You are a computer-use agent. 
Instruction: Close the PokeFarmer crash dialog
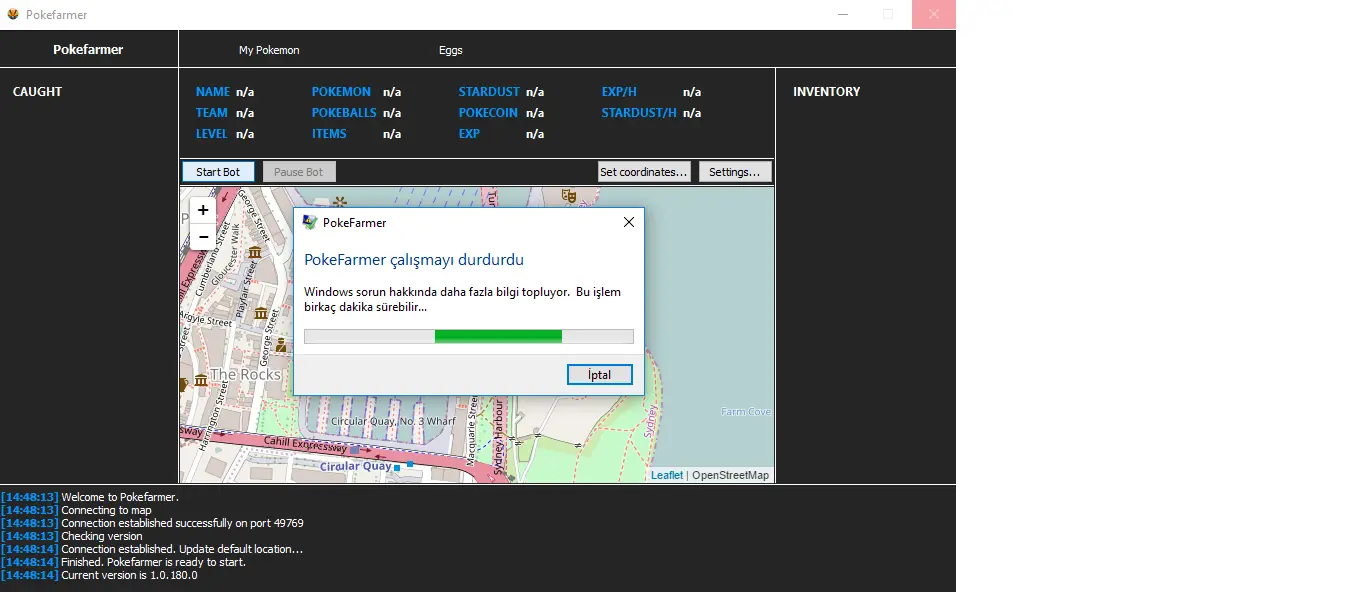click(x=628, y=222)
